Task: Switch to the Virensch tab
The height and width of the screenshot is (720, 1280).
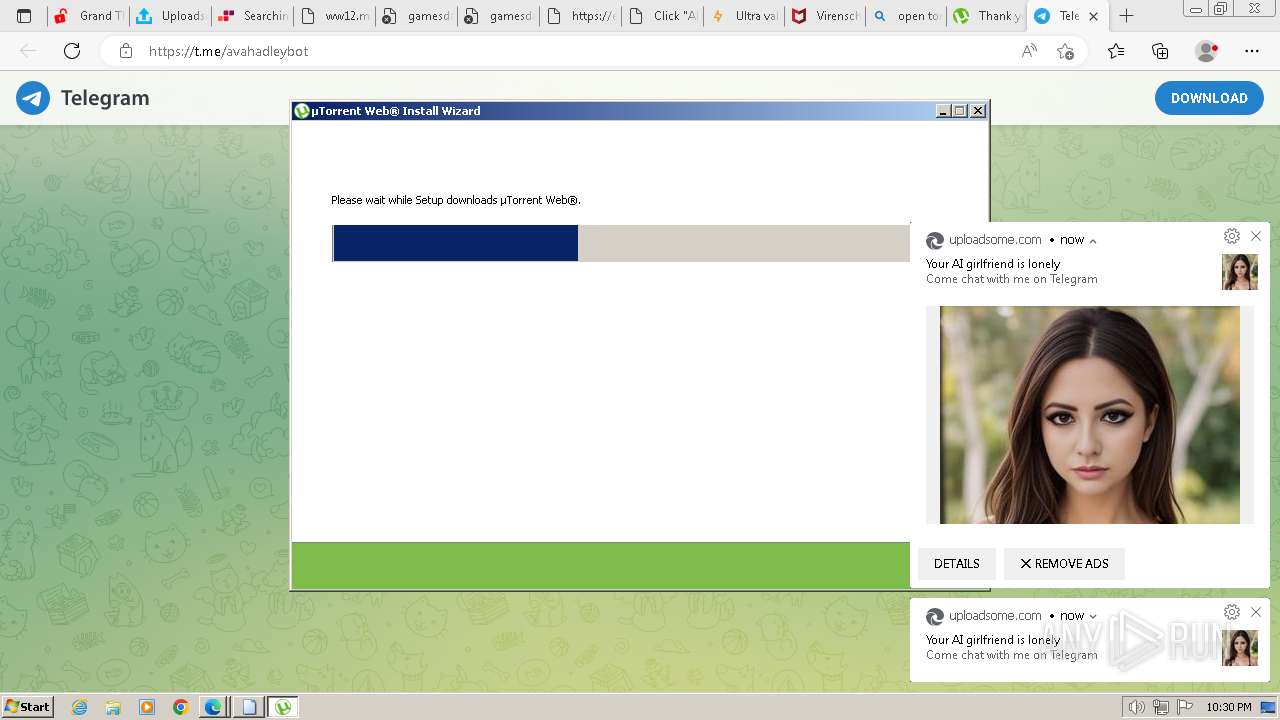Action: (x=826, y=16)
